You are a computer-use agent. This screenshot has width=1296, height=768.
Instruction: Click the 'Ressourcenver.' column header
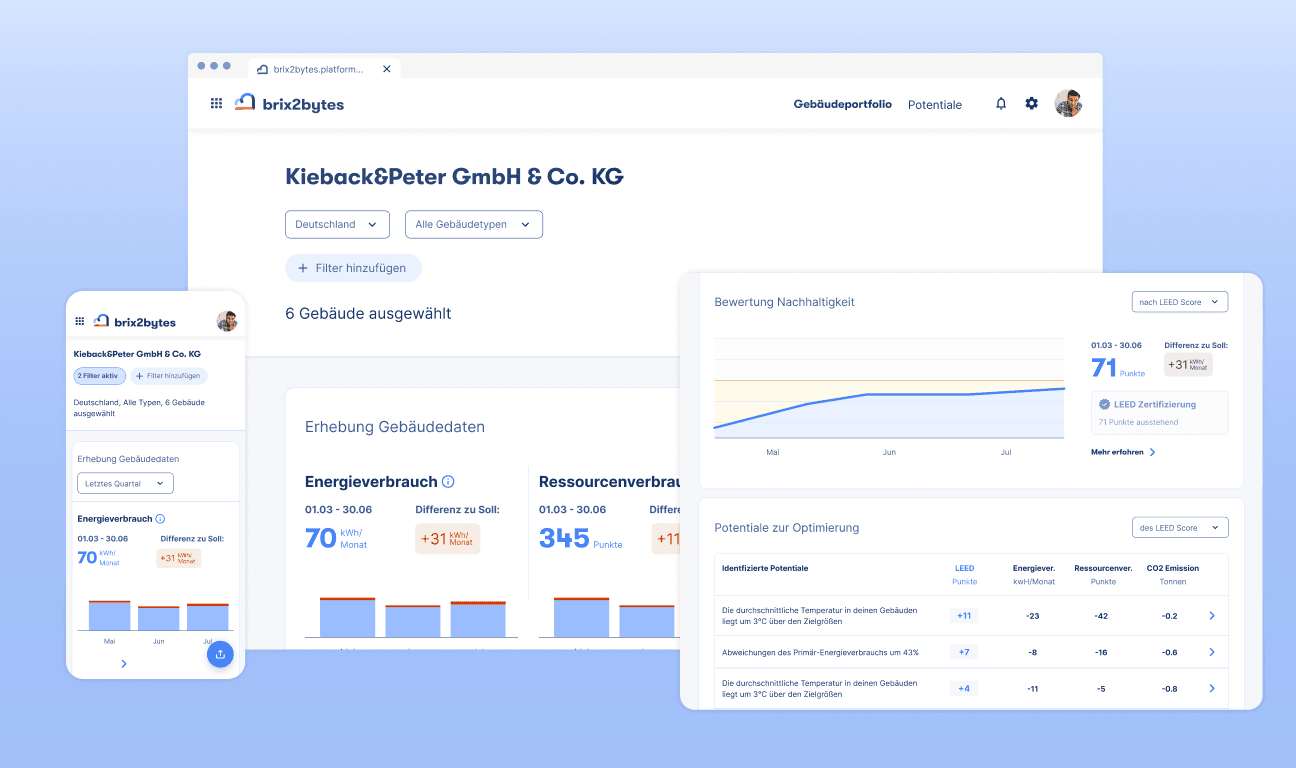pyautogui.click(x=1103, y=568)
